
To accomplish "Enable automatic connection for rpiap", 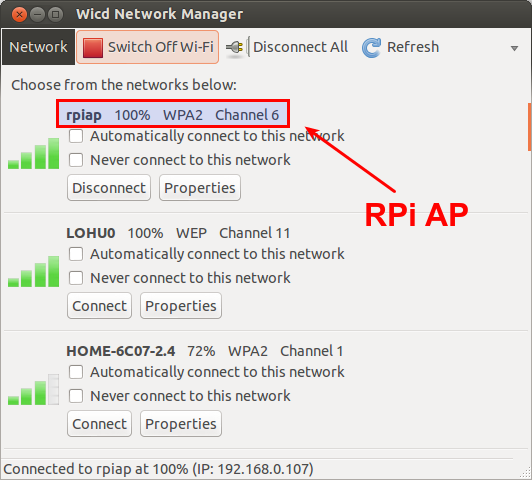I will [x=76, y=136].
